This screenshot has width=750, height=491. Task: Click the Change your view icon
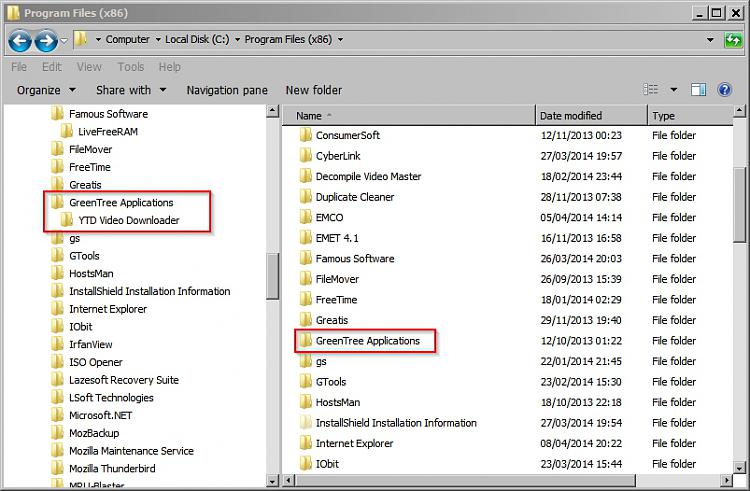[x=651, y=89]
